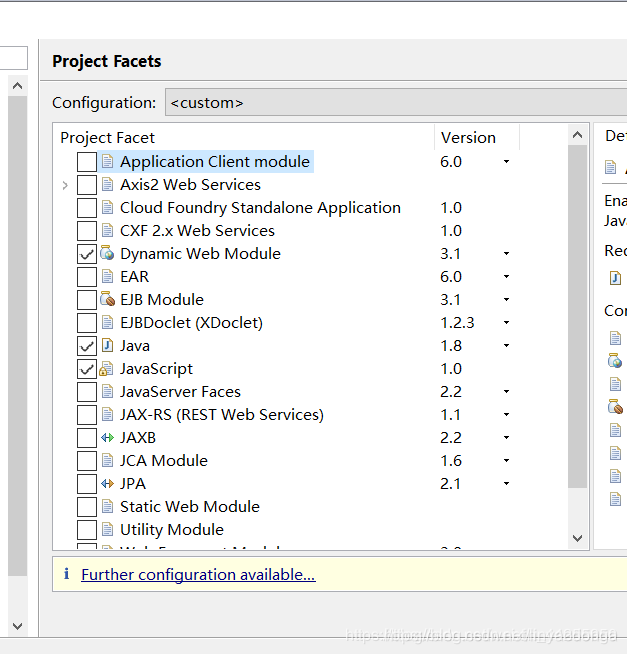Open the JAXB version dropdown arrow
Screen dimensions: 627x654
[506, 438]
